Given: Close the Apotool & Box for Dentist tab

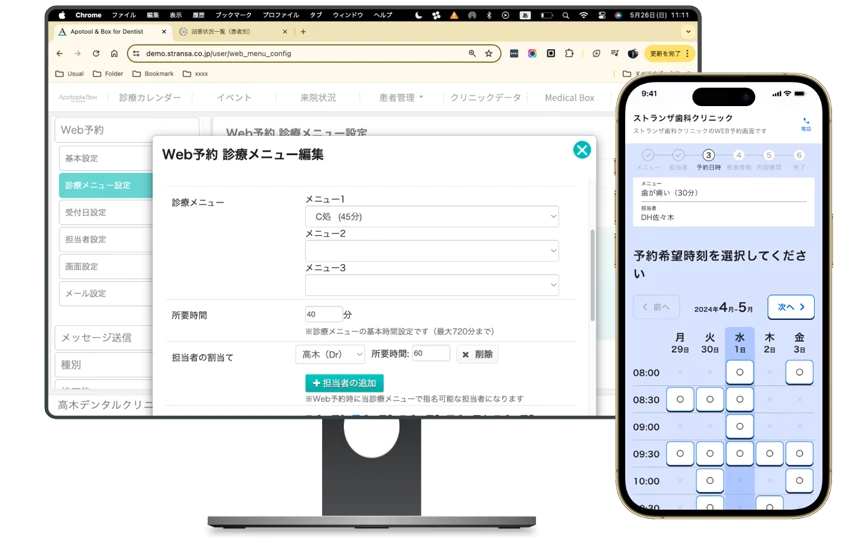Looking at the screenshot, I should point(164,31).
